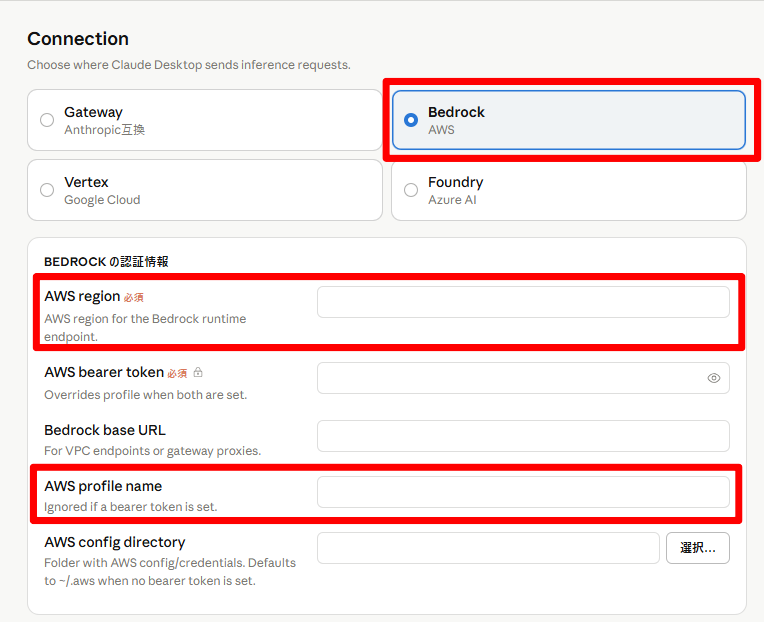Viewport: 764px width, 622px height.
Task: Choose the Foundry Azure AI radio option
Action: point(569,190)
